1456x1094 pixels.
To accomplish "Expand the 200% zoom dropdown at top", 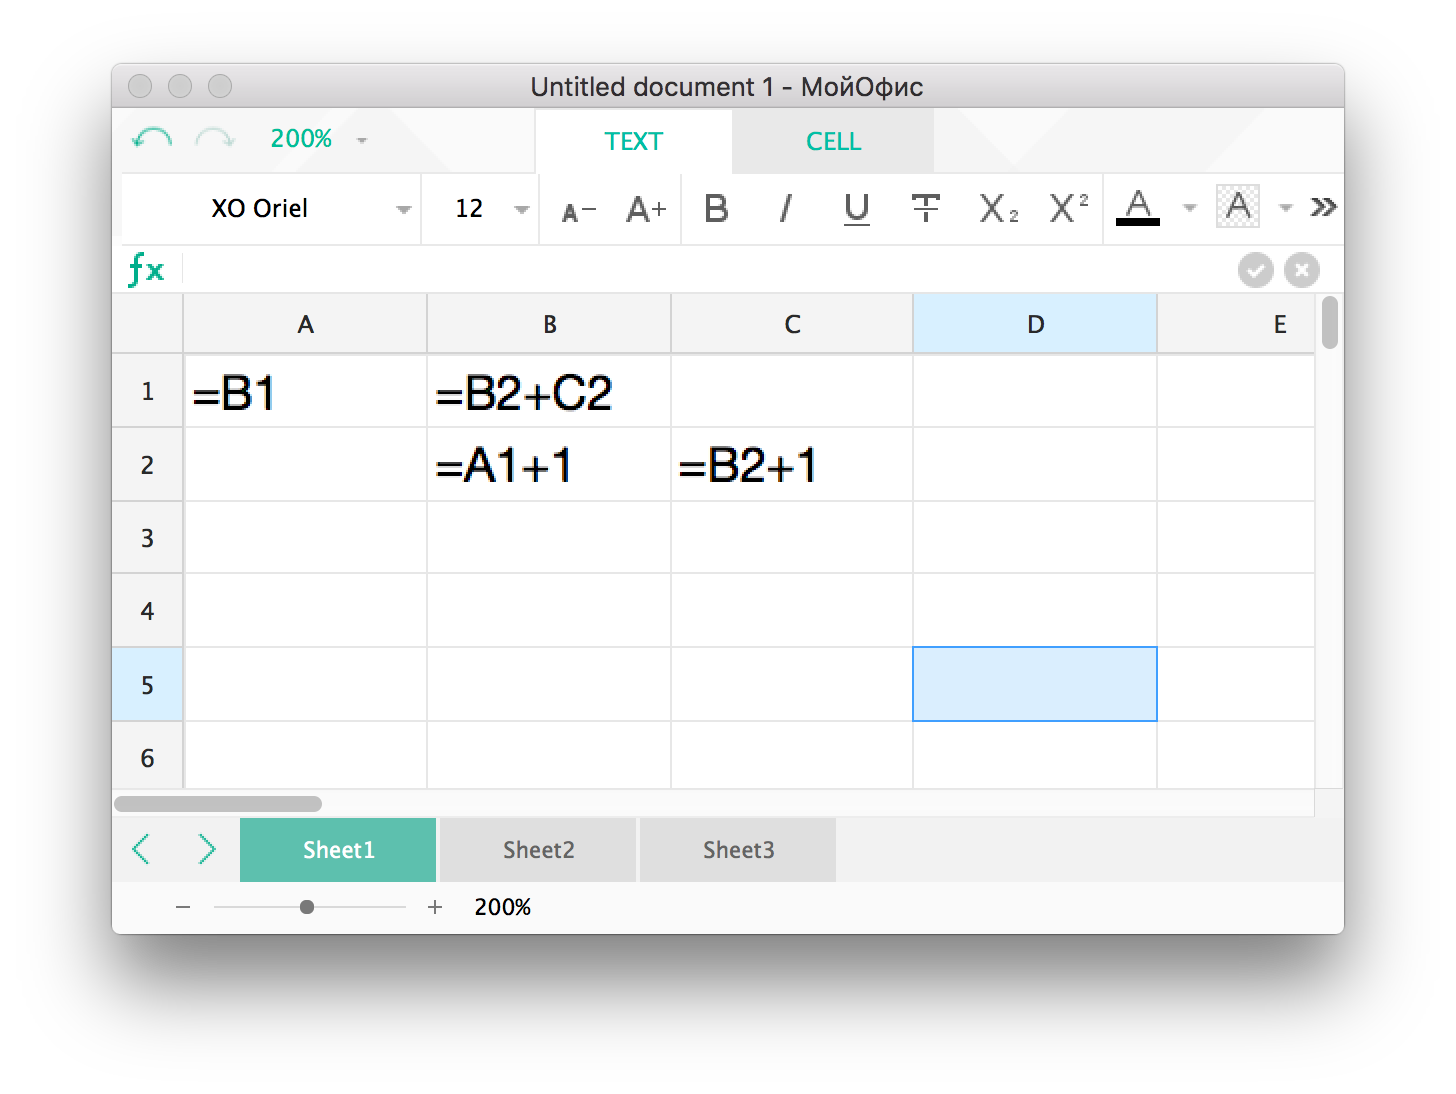I will pyautogui.click(x=362, y=140).
